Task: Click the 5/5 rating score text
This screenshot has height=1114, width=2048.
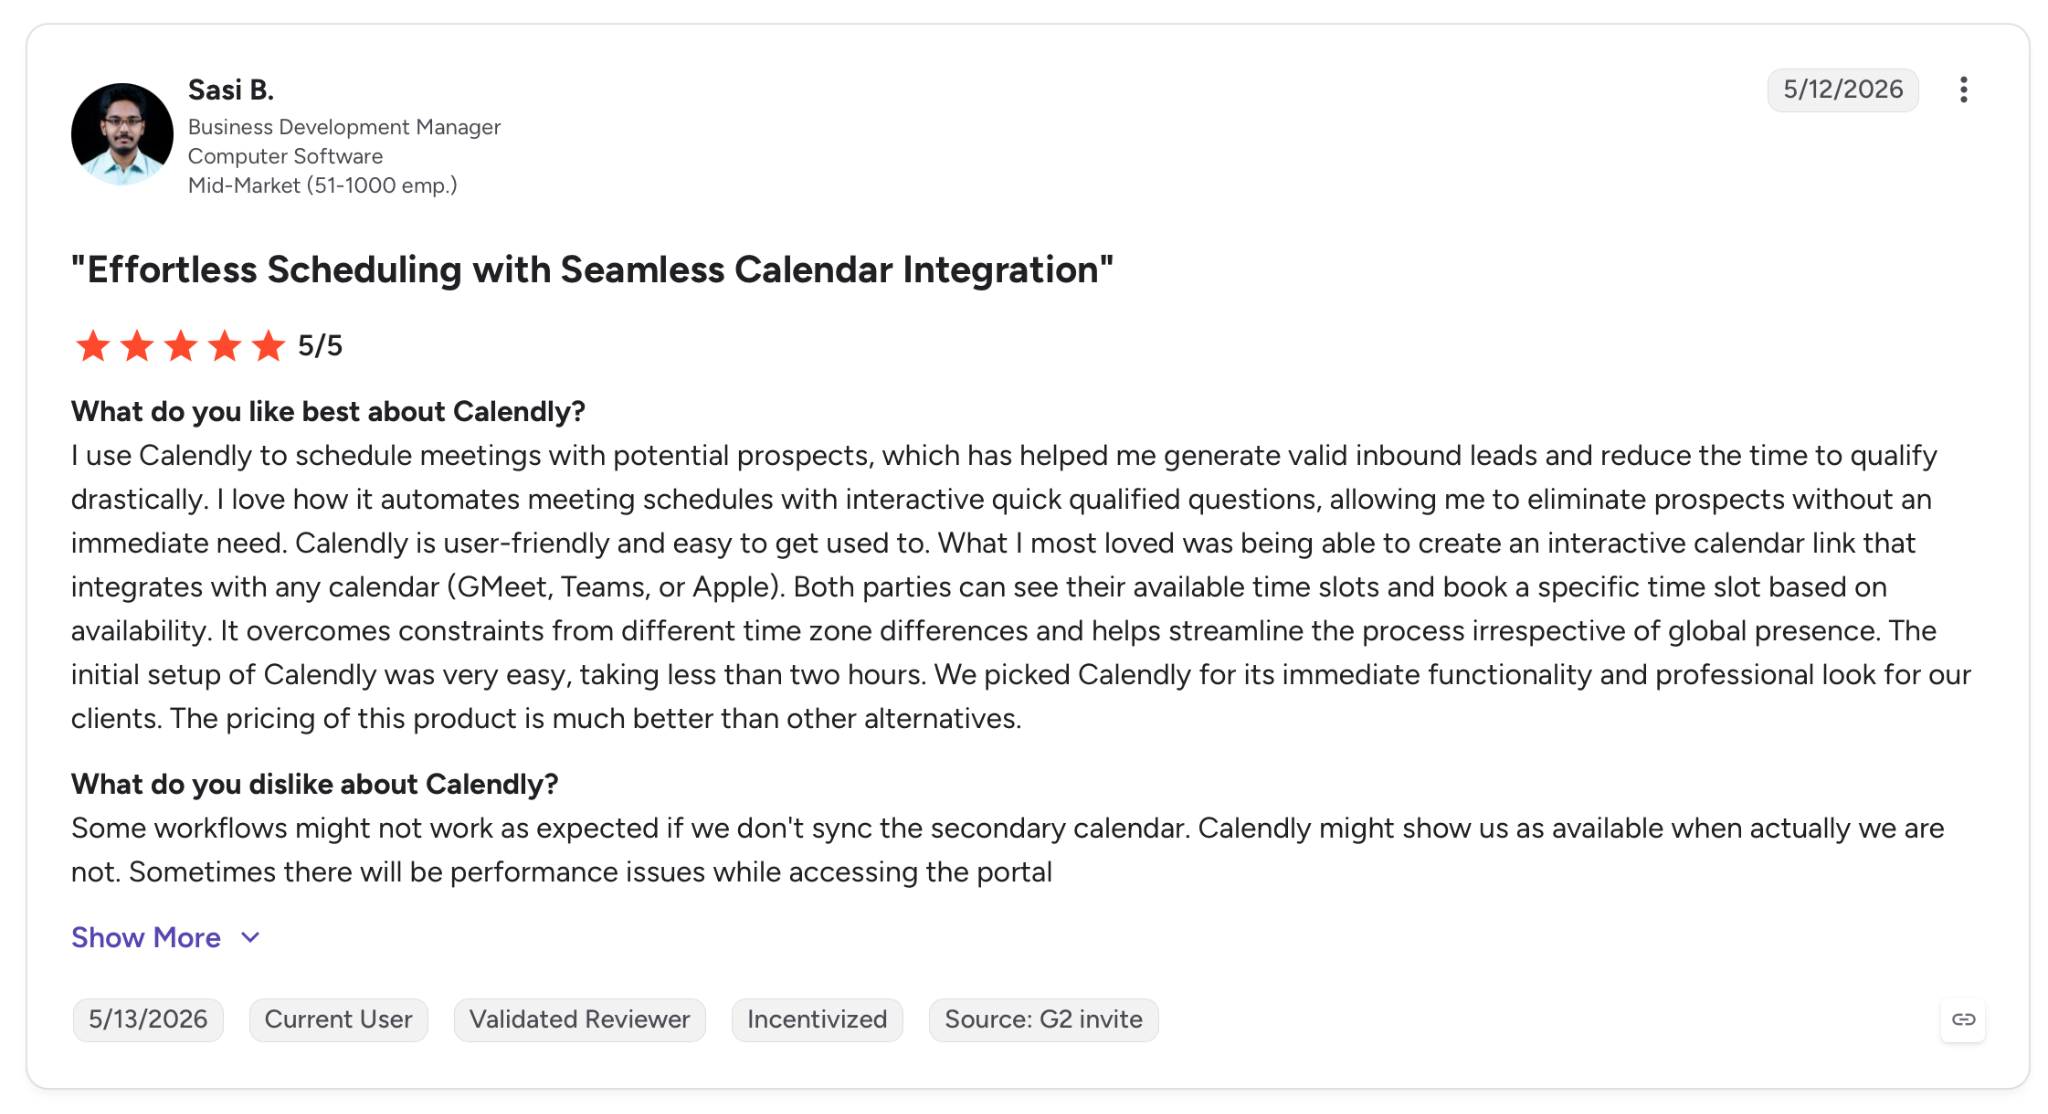Action: (x=320, y=346)
